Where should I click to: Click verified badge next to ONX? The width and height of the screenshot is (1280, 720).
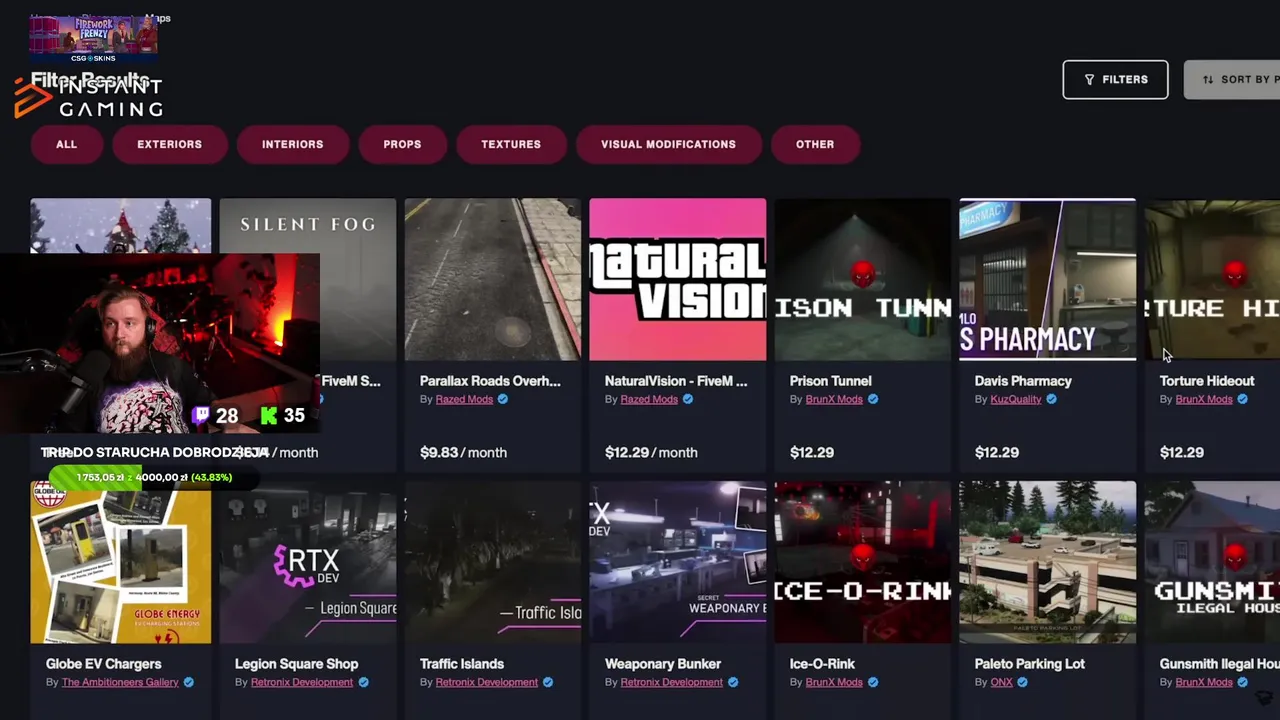1022,682
